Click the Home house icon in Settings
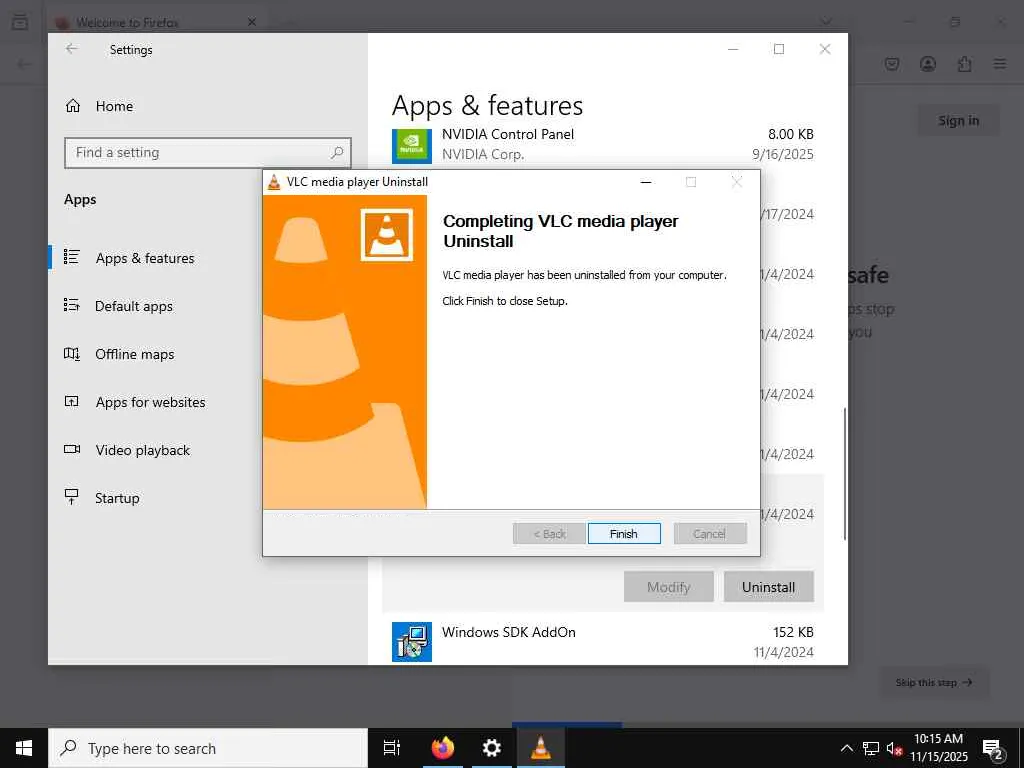 pos(73,106)
